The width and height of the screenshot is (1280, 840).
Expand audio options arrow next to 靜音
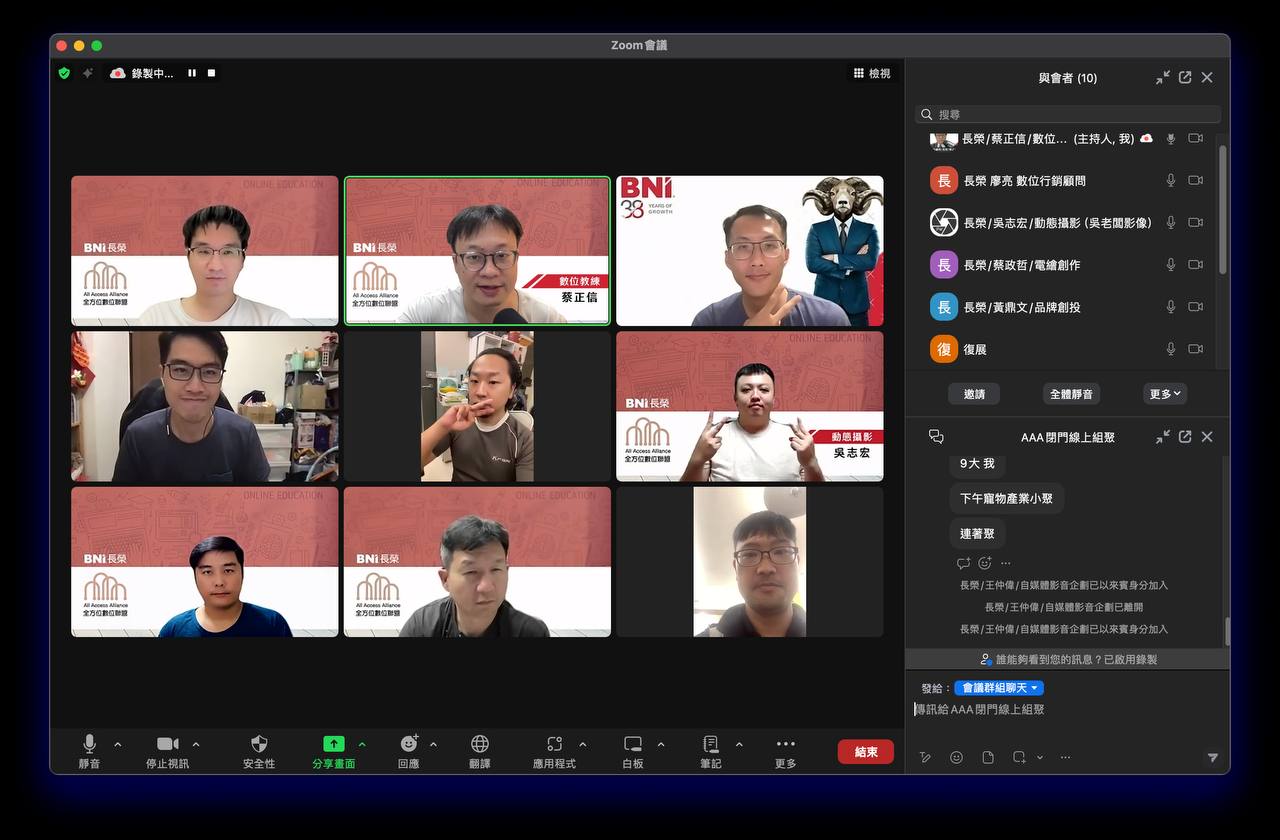click(118, 744)
